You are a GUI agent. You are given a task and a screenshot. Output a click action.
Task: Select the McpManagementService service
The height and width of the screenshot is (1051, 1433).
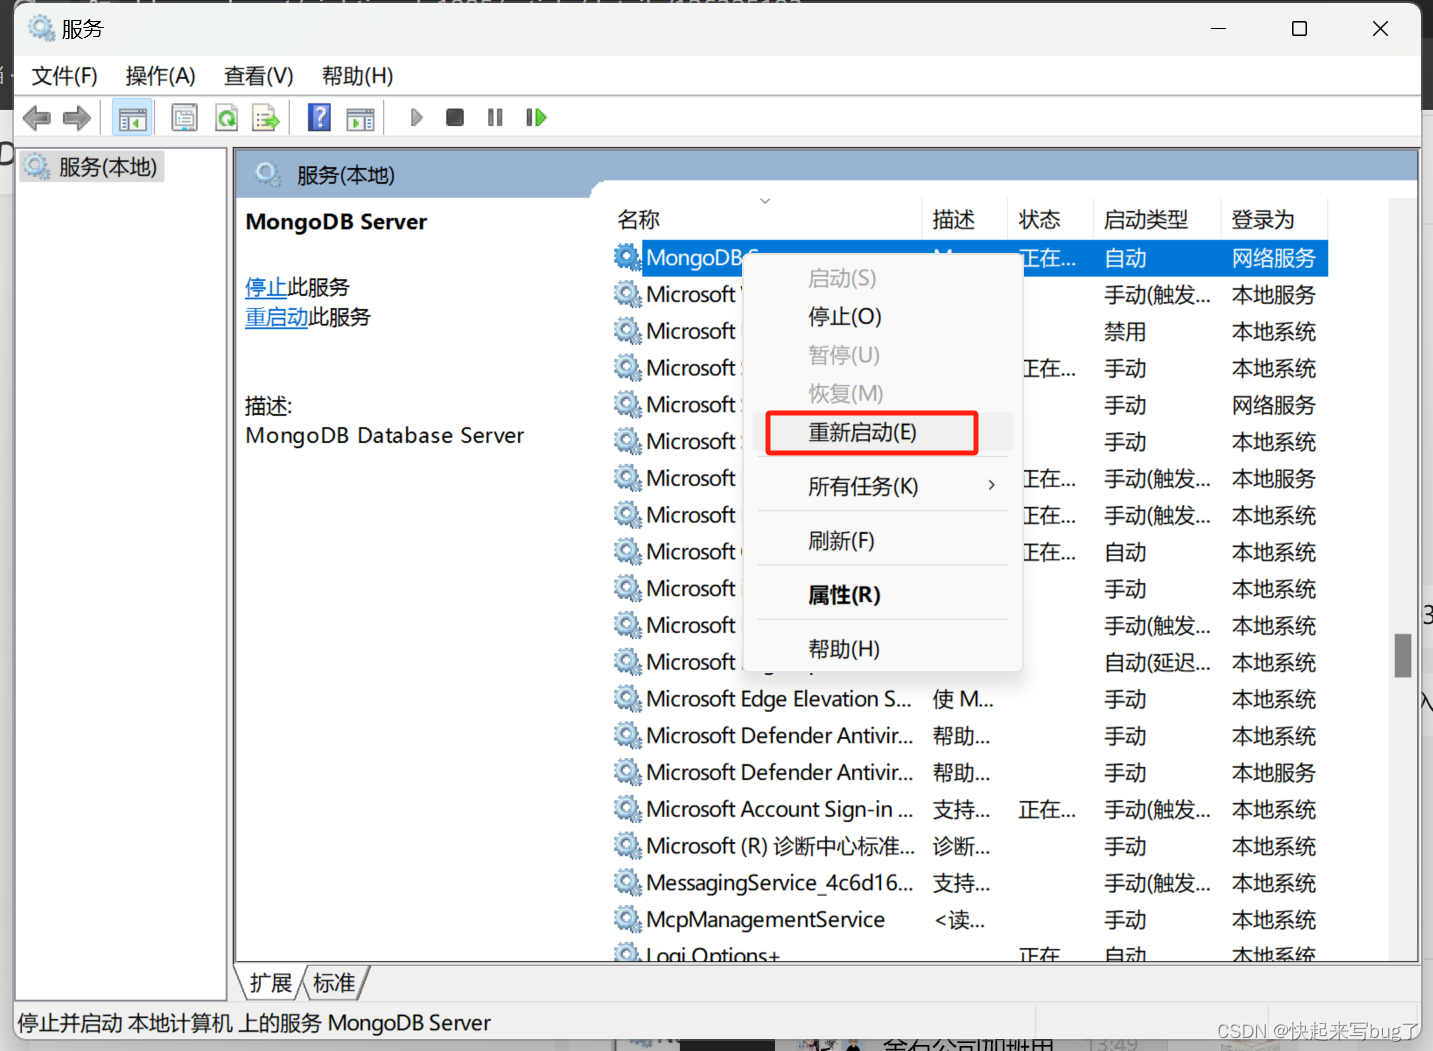[766, 920]
